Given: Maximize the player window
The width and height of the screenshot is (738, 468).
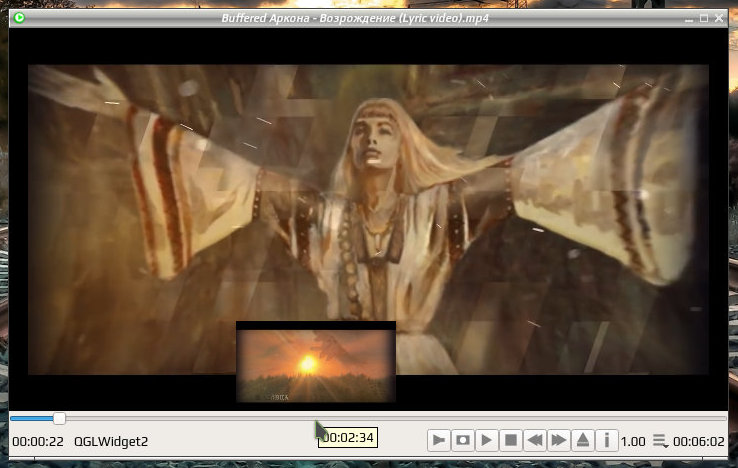Looking at the screenshot, I should click(704, 18).
